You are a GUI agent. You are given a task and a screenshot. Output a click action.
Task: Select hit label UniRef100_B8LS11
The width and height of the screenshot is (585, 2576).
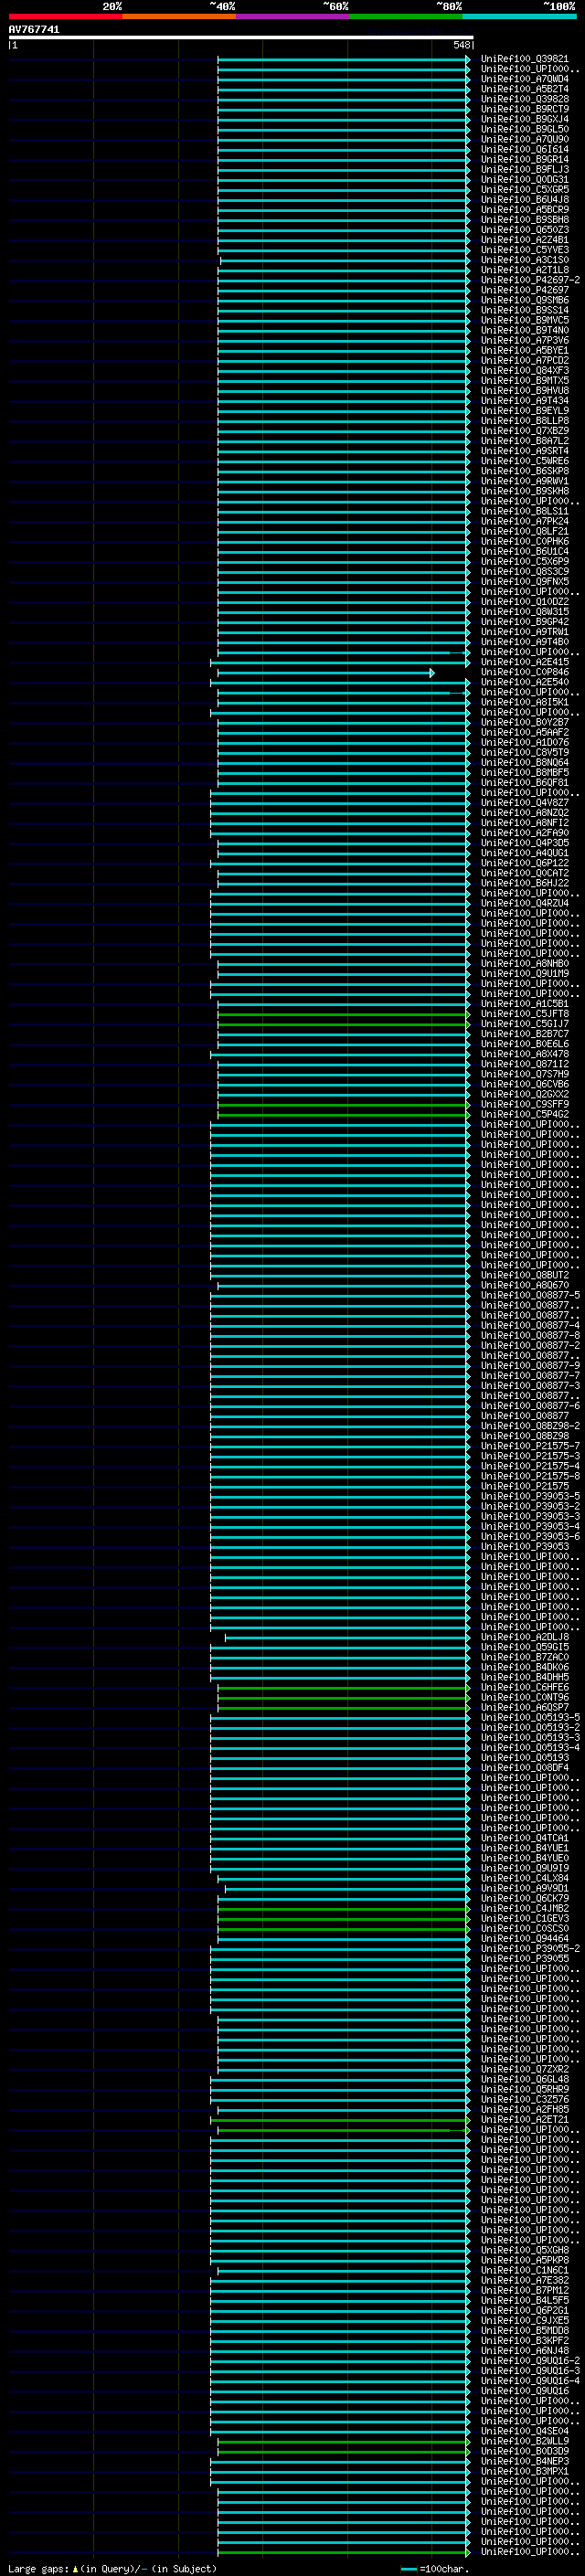(x=525, y=511)
